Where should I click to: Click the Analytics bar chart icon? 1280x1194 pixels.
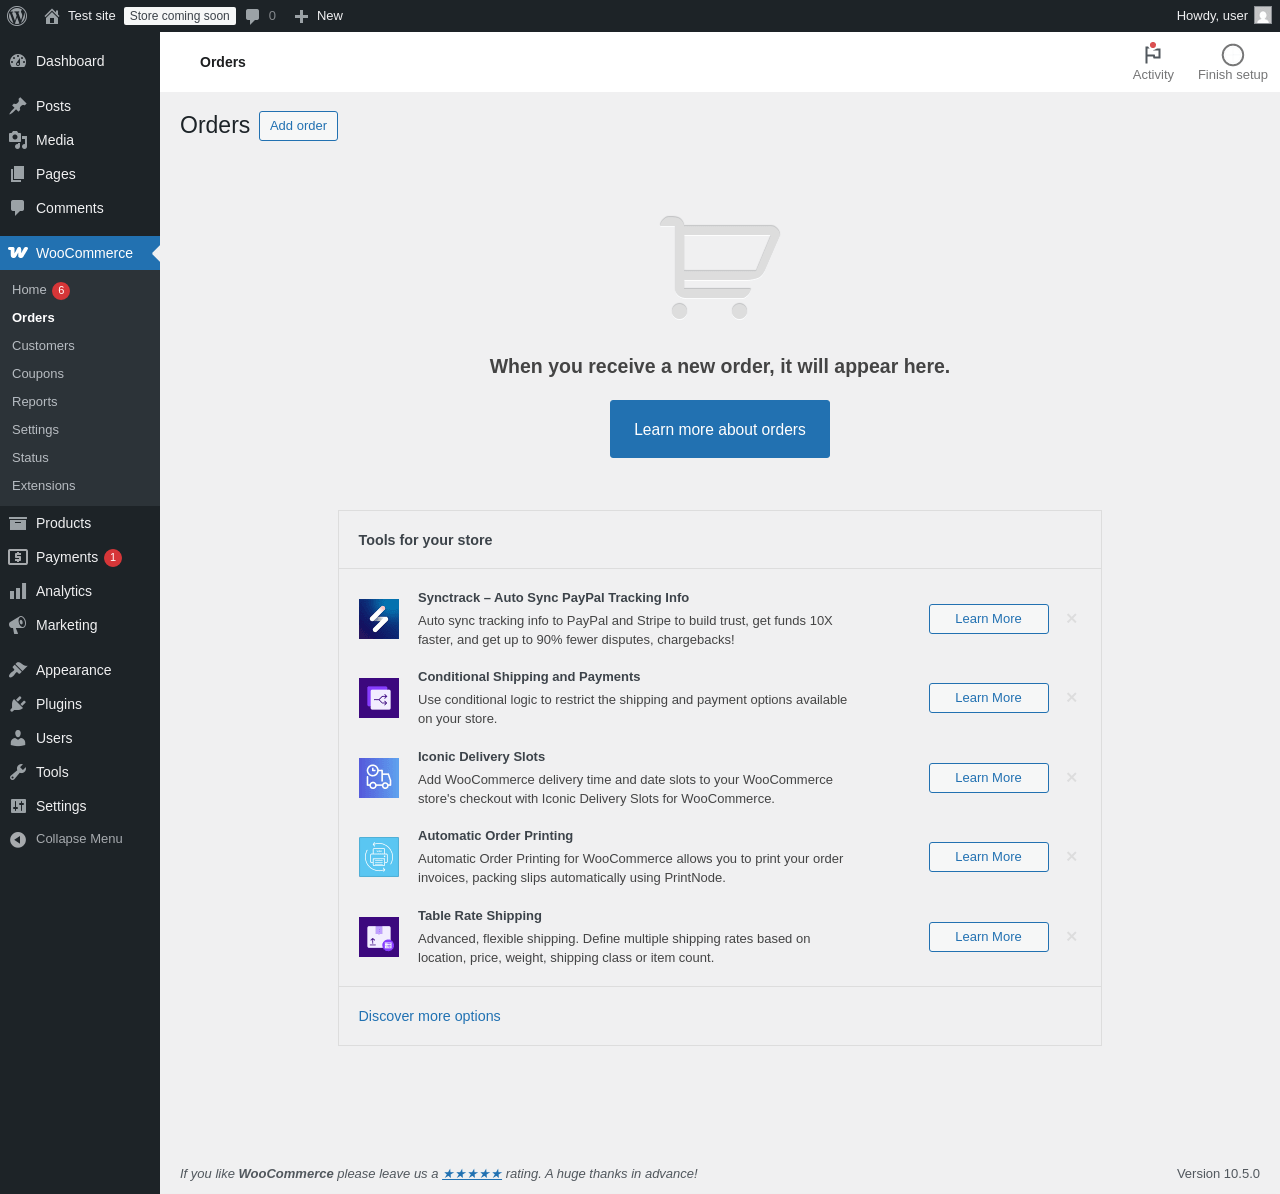coord(18,591)
